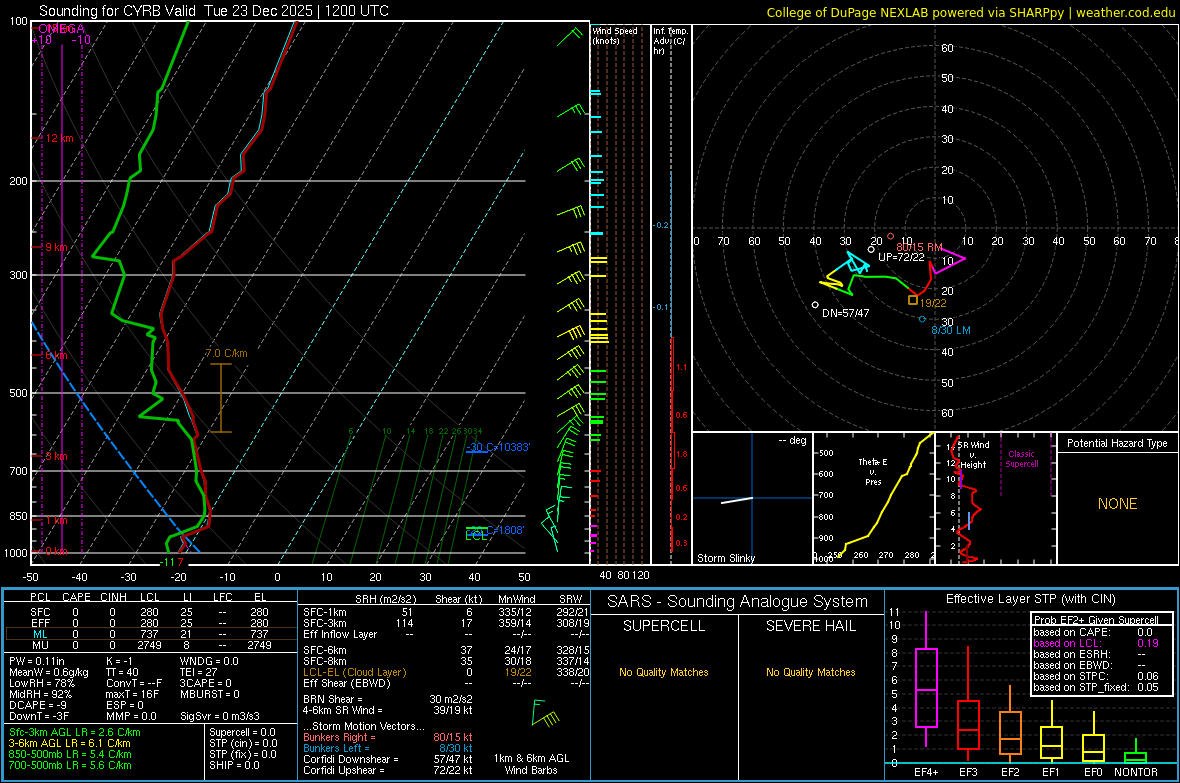Select Sfc-3km AGL LR = 2.6 C/km
Screen dimensions: 1180x783
75,732
